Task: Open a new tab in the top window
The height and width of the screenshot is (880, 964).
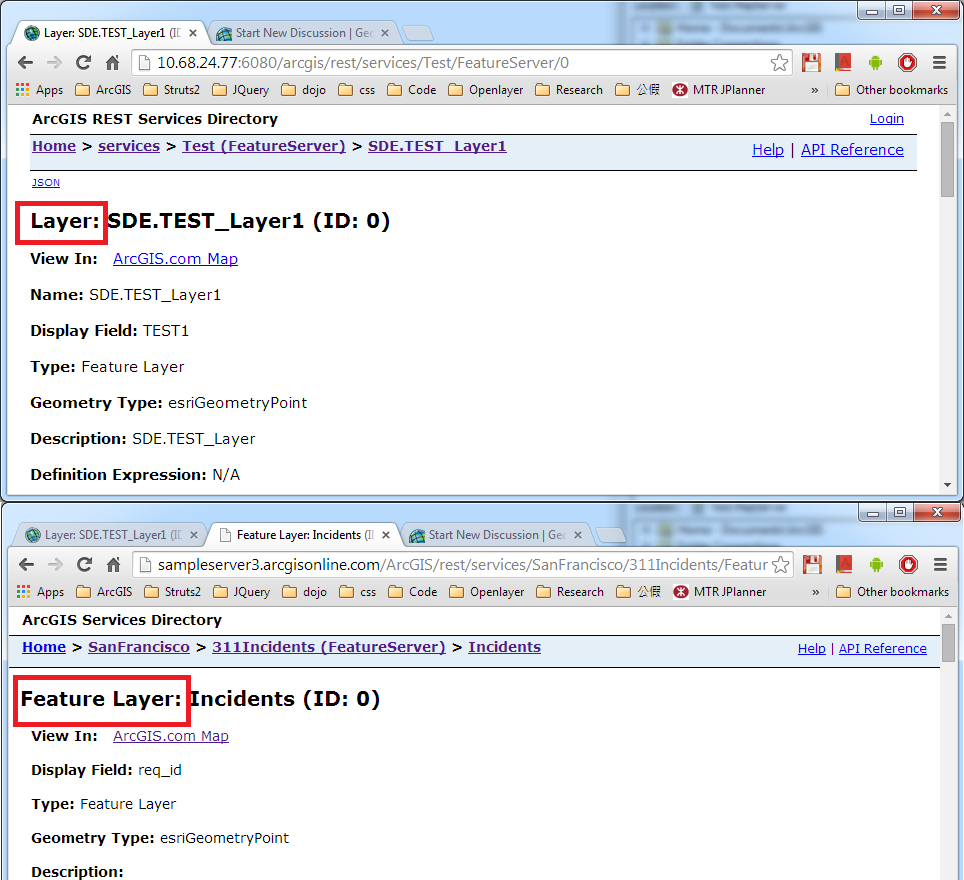Action: 419,33
